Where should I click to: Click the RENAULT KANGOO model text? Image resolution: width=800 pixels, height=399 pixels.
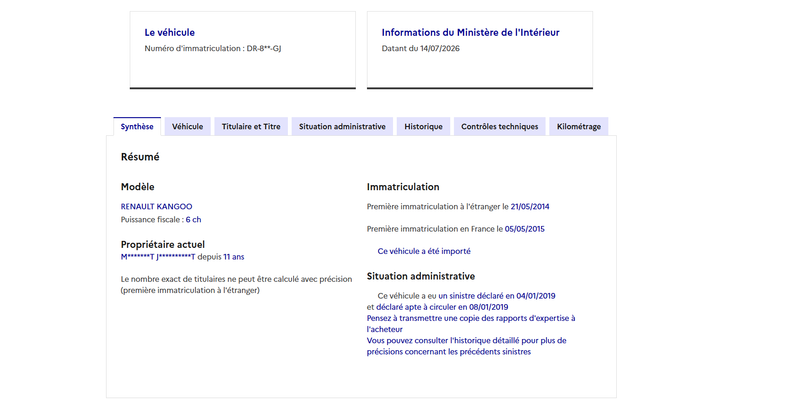coord(157,207)
